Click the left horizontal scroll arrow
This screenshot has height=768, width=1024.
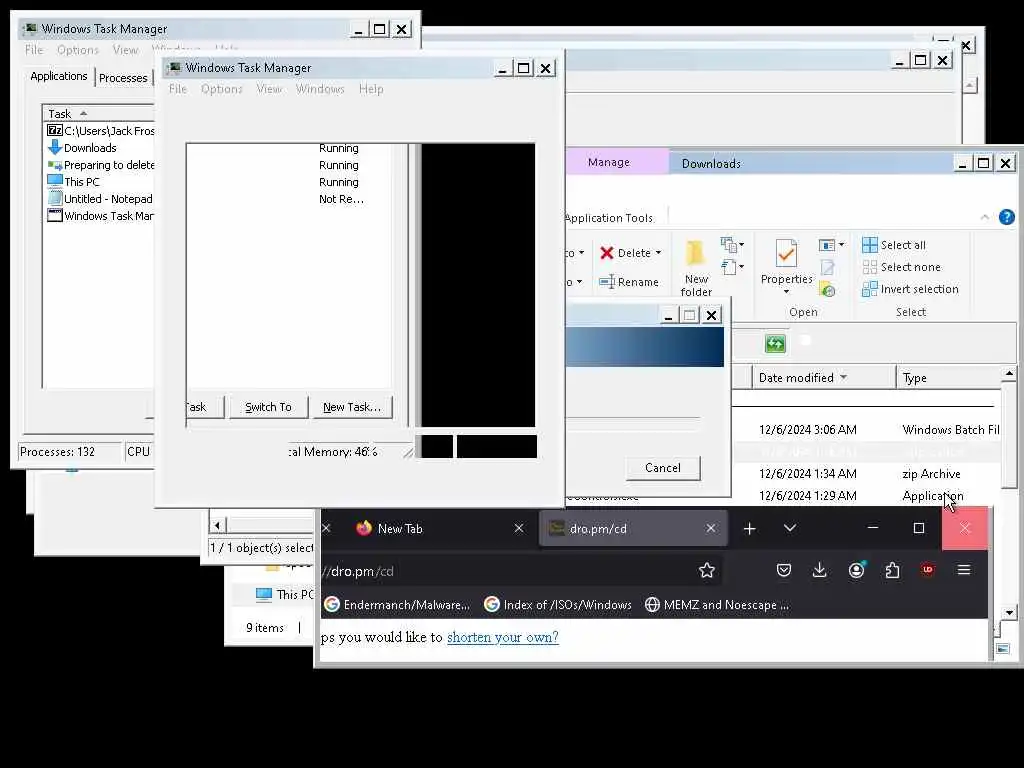click(217, 525)
